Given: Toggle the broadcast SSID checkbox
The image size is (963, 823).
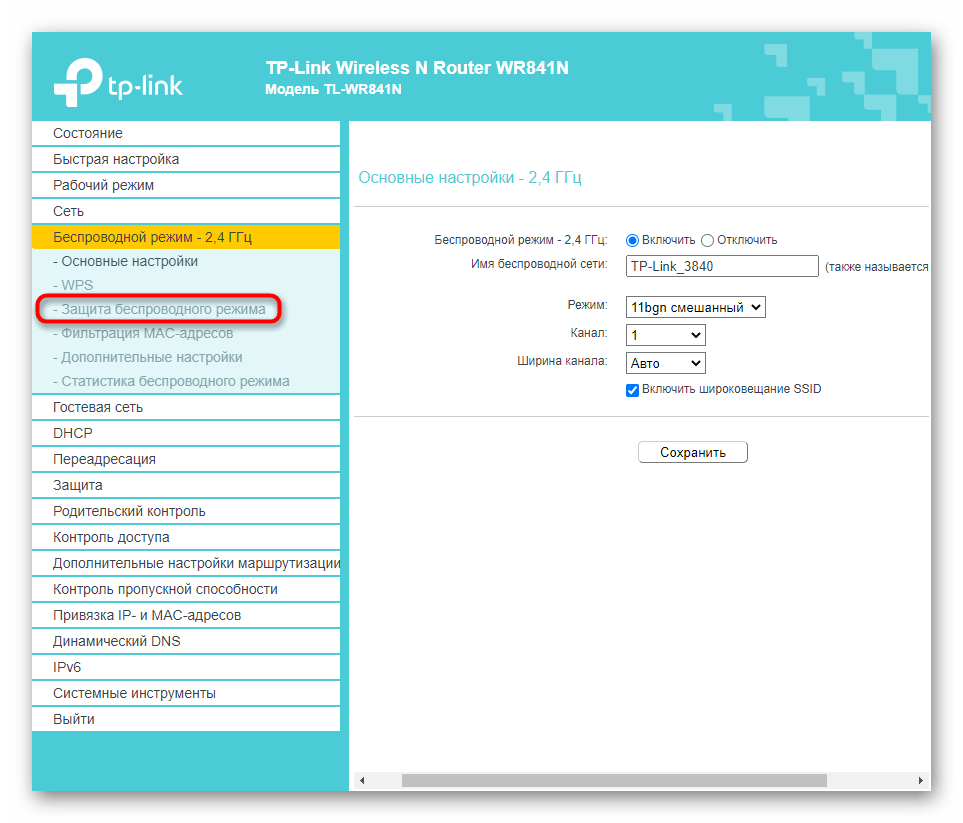Looking at the screenshot, I should click(632, 389).
